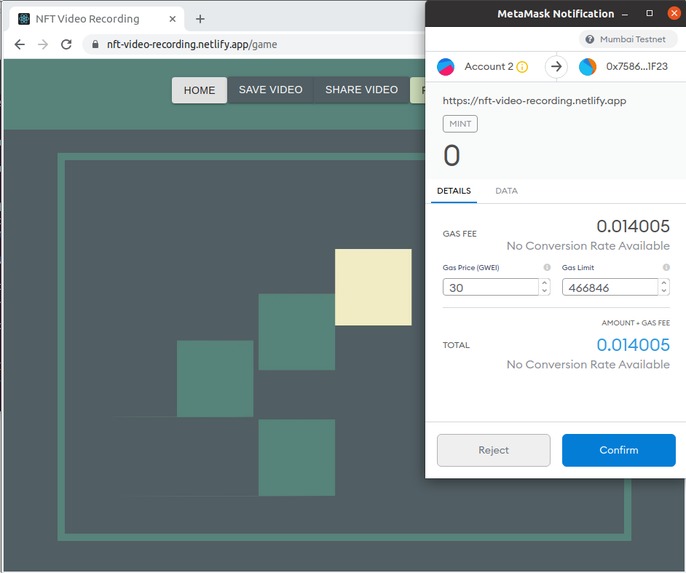Click the Gas Price info icon
This screenshot has width=686, height=573.
pos(547,267)
